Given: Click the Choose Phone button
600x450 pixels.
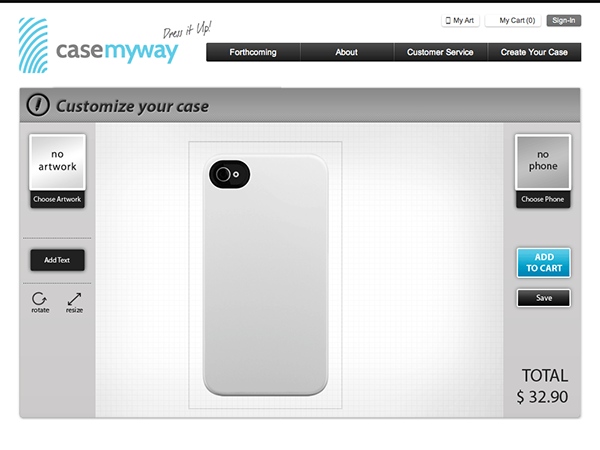Looking at the screenshot, I should click(x=543, y=199).
